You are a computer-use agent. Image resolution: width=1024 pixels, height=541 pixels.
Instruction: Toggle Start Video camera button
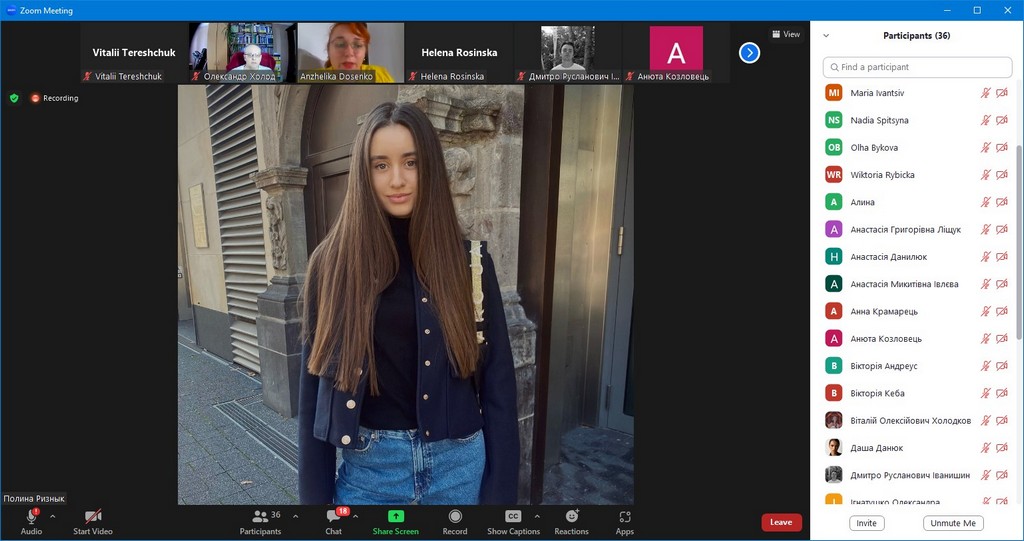(x=93, y=517)
